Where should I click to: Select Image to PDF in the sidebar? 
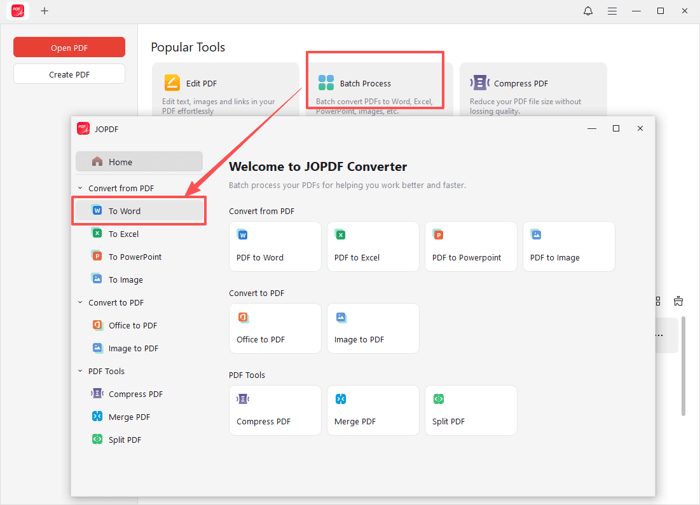coord(139,348)
